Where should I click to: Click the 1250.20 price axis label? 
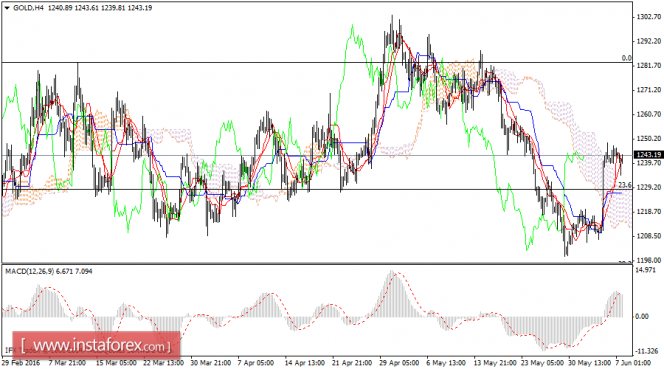point(648,139)
